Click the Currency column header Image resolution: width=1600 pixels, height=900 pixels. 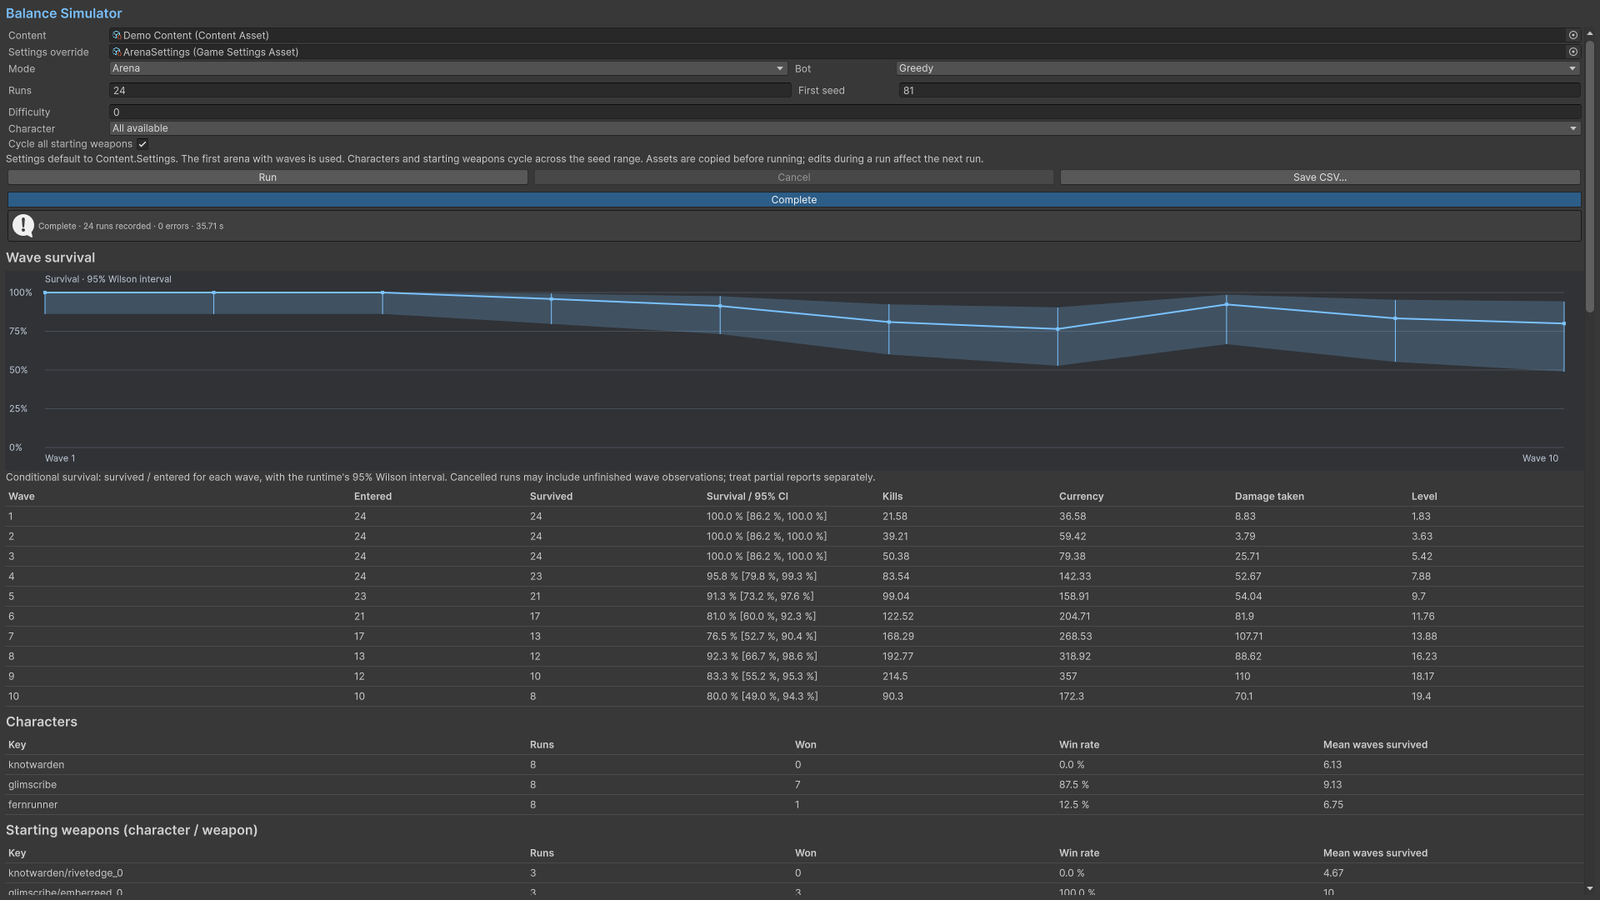pyautogui.click(x=1081, y=496)
